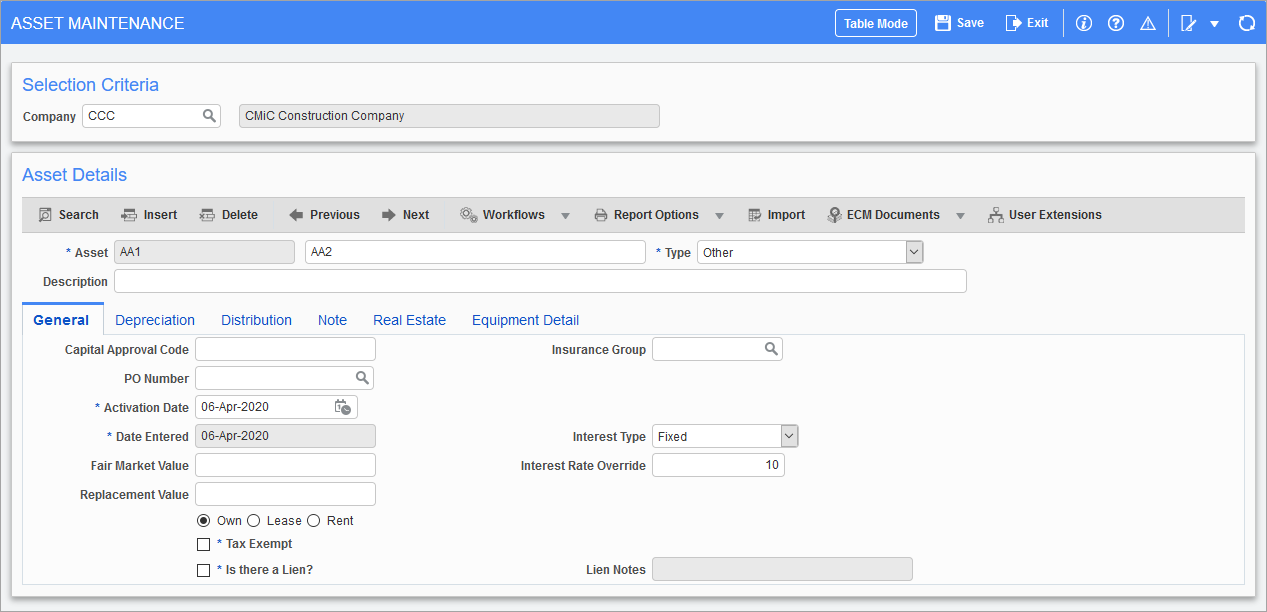Refresh the Asset Maintenance screen

(1246, 22)
